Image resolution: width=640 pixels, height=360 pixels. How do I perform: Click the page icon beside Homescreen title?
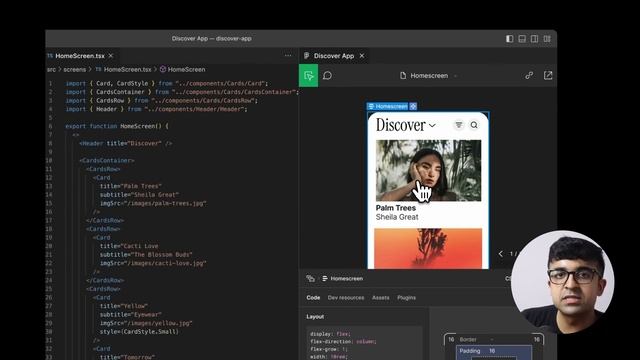pos(403,76)
